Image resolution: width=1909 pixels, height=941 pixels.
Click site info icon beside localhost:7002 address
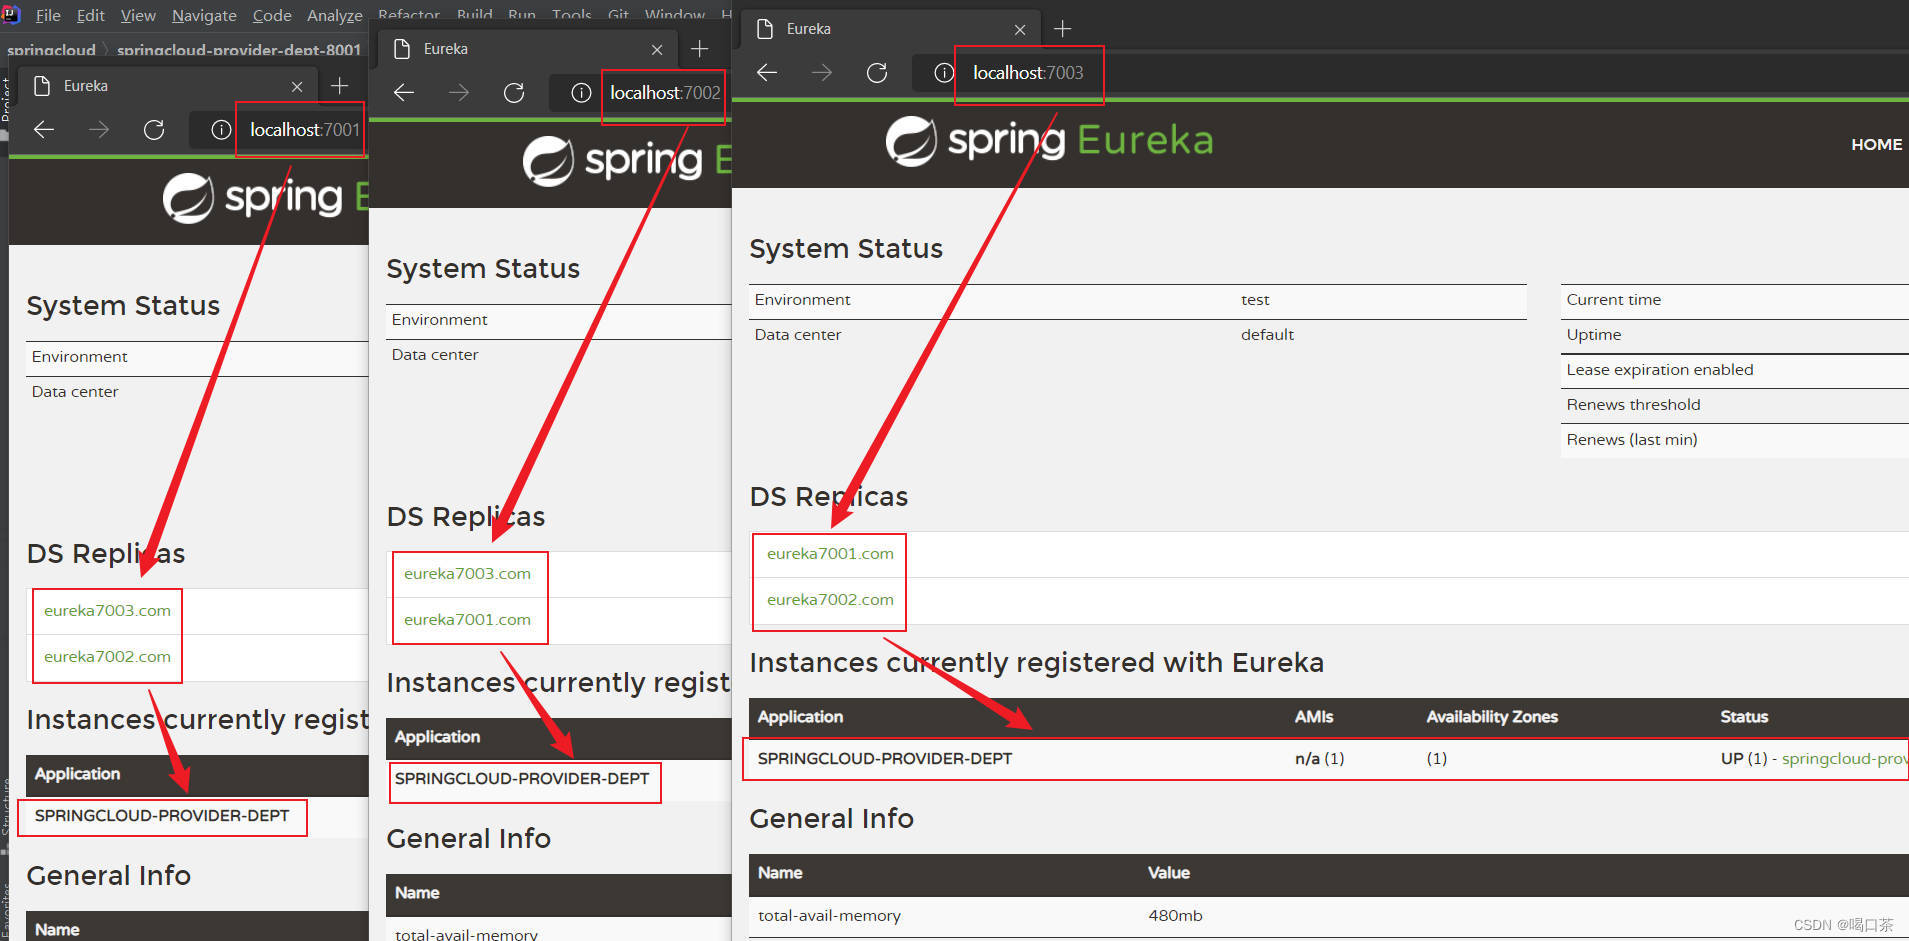click(581, 93)
